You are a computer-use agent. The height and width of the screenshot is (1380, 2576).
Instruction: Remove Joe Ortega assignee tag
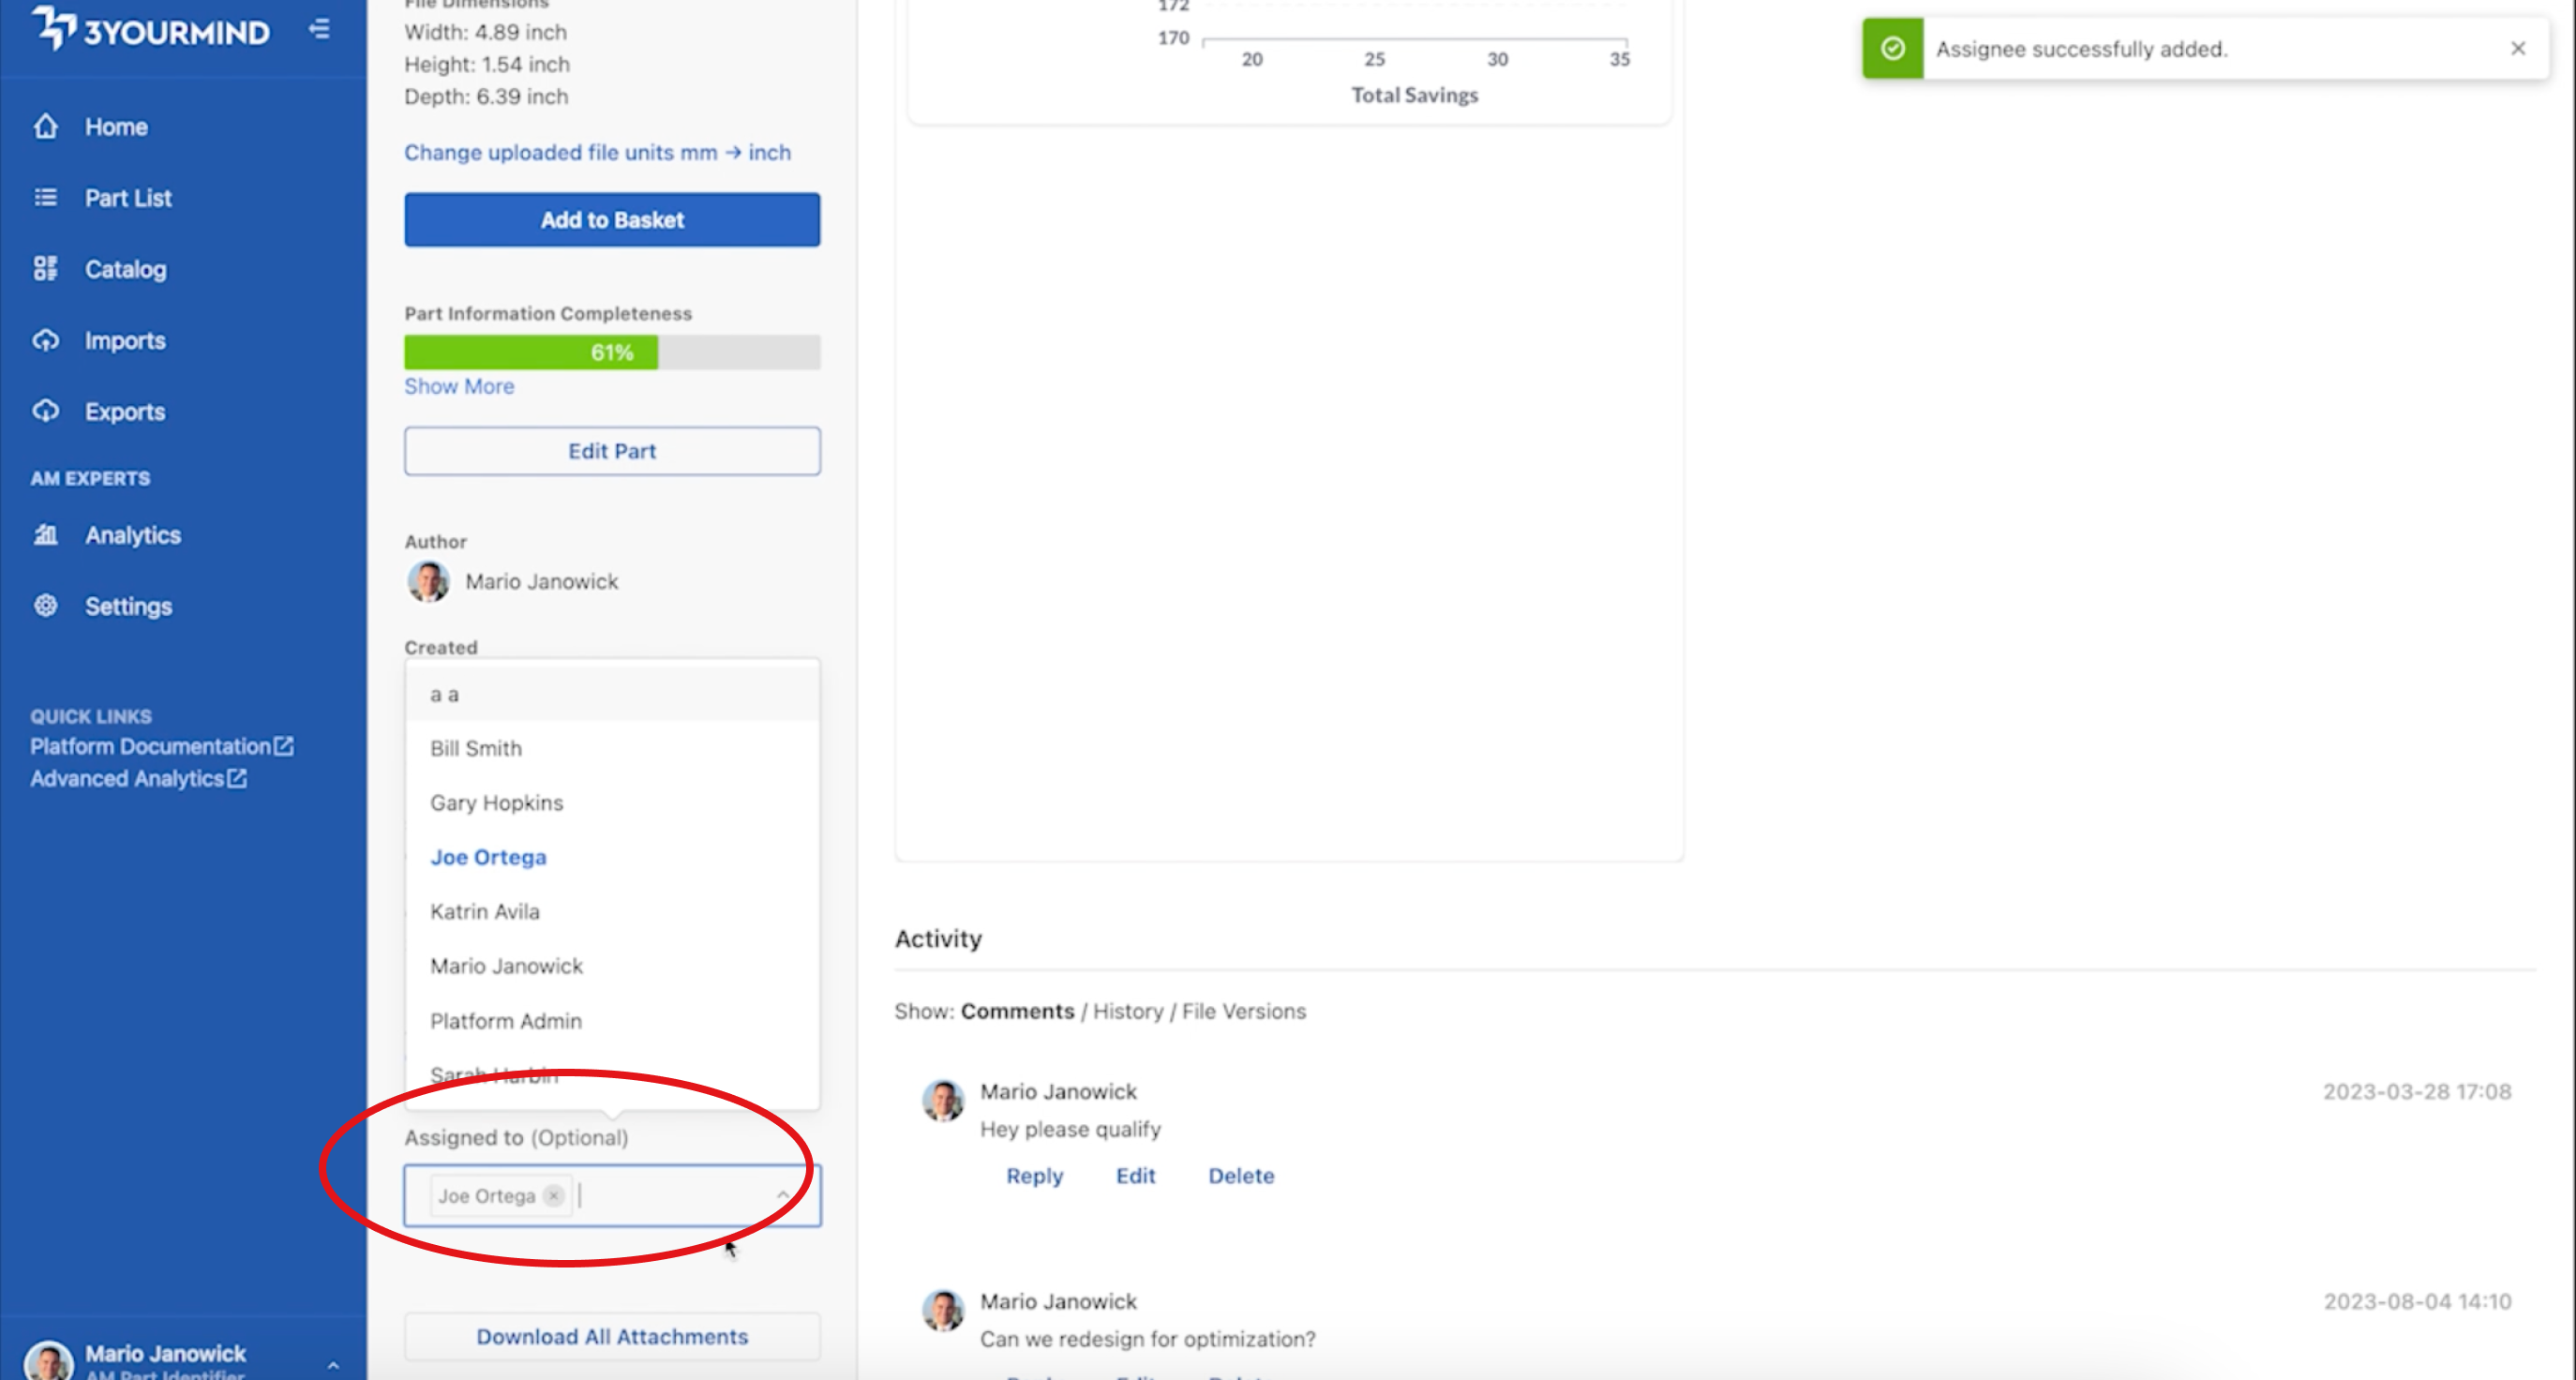(554, 1194)
